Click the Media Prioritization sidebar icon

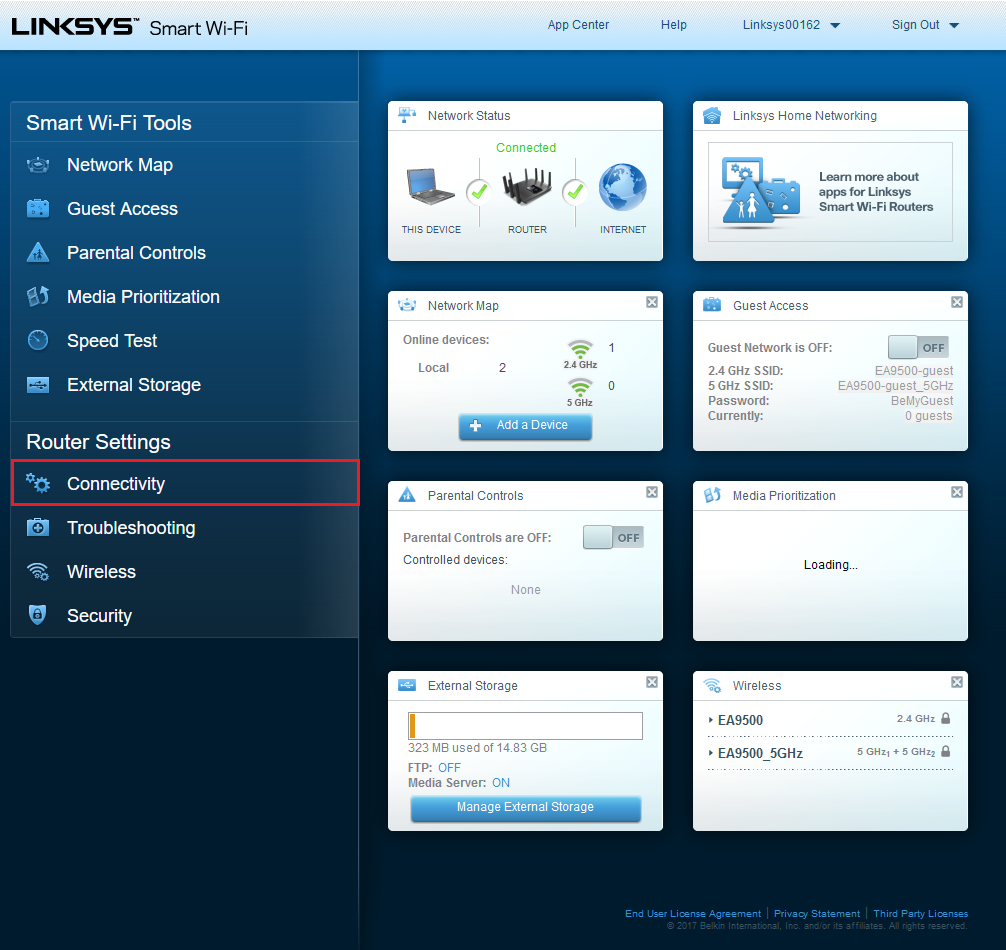click(38, 297)
